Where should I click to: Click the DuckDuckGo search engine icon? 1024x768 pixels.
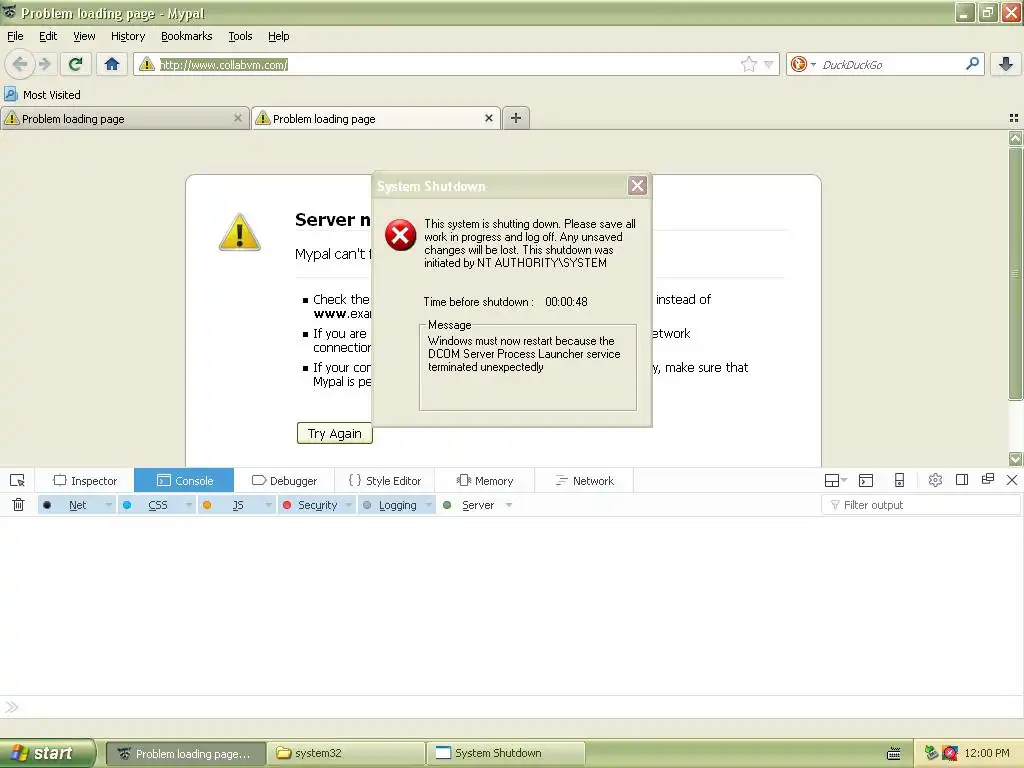point(798,64)
